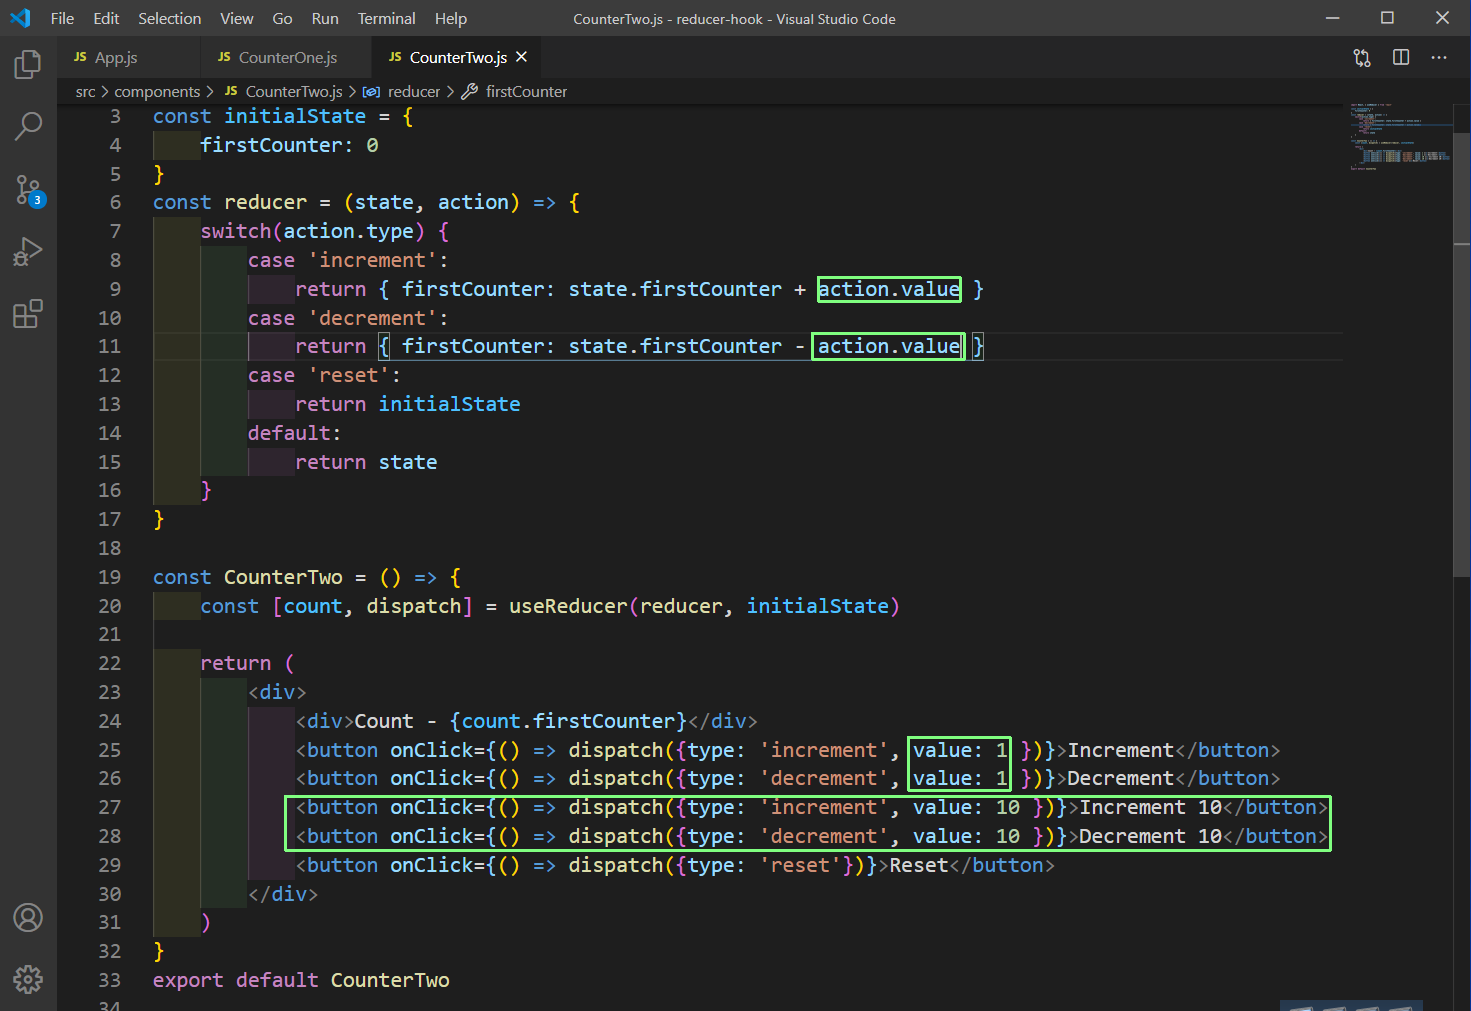Click the wrench icon beside firstCounter breadcrumb
Image resolution: width=1471 pixels, height=1011 pixels.
point(469,91)
